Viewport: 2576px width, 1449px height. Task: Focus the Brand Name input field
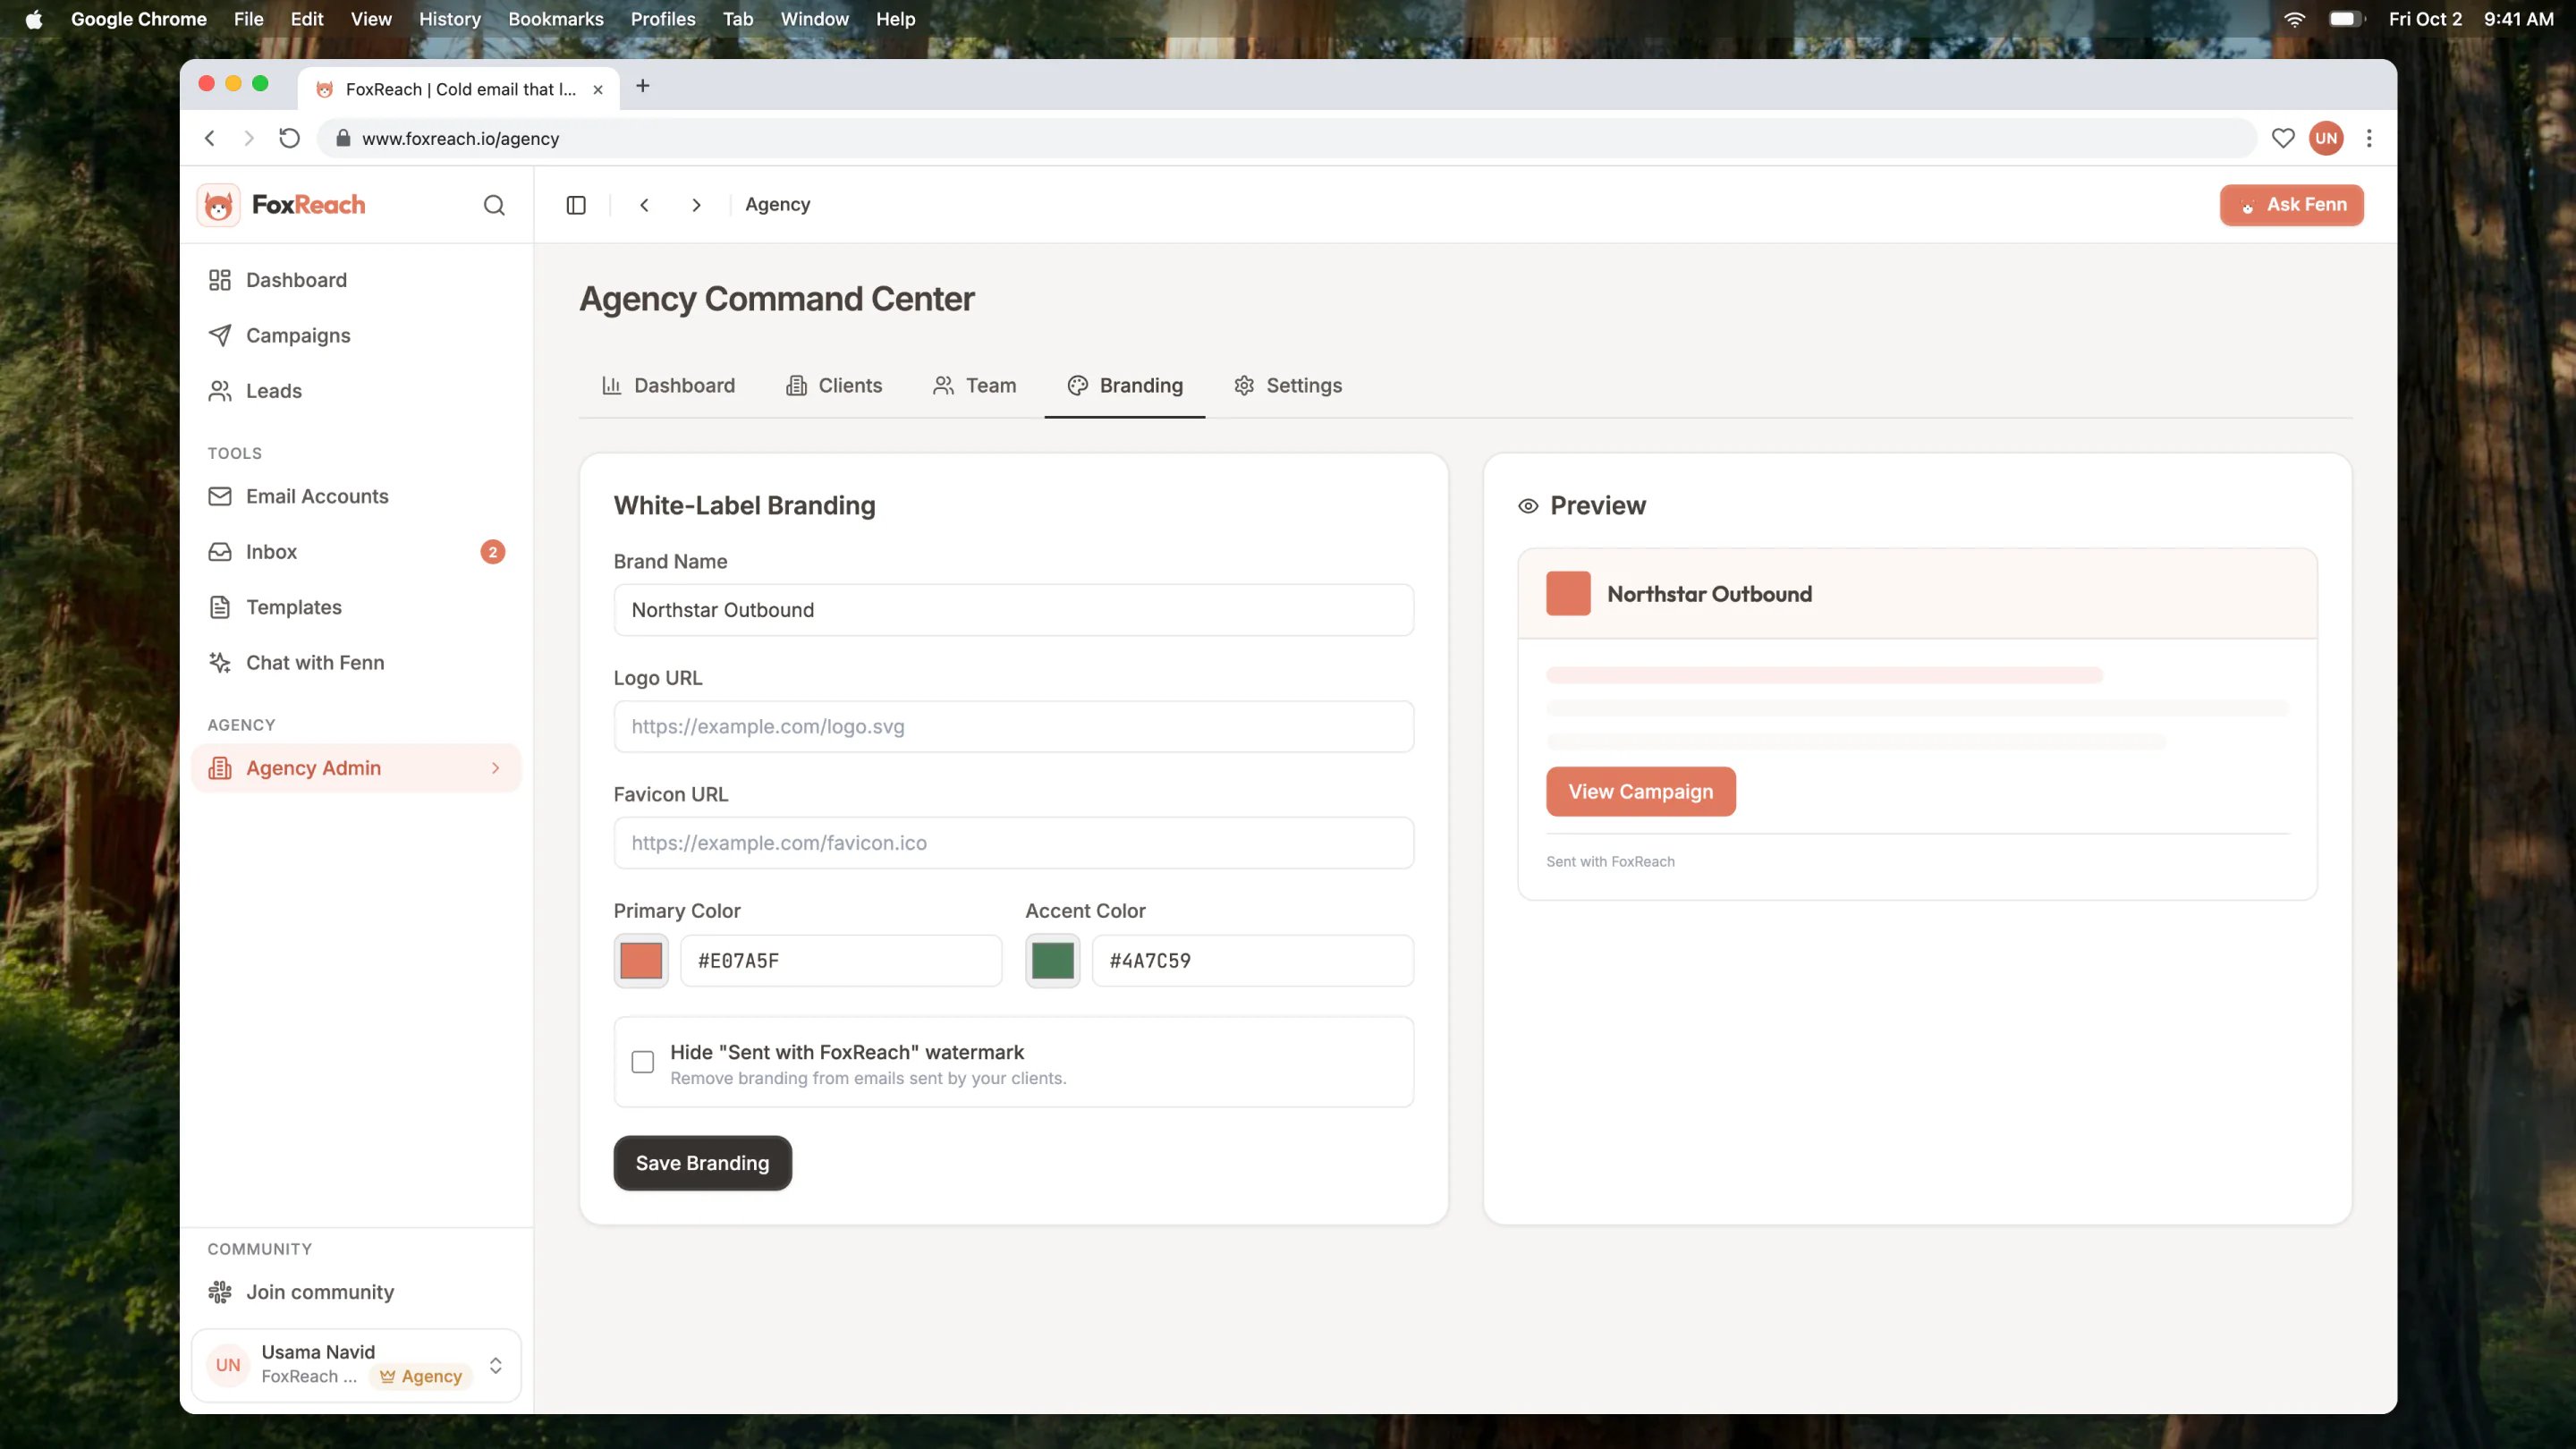(x=1013, y=610)
